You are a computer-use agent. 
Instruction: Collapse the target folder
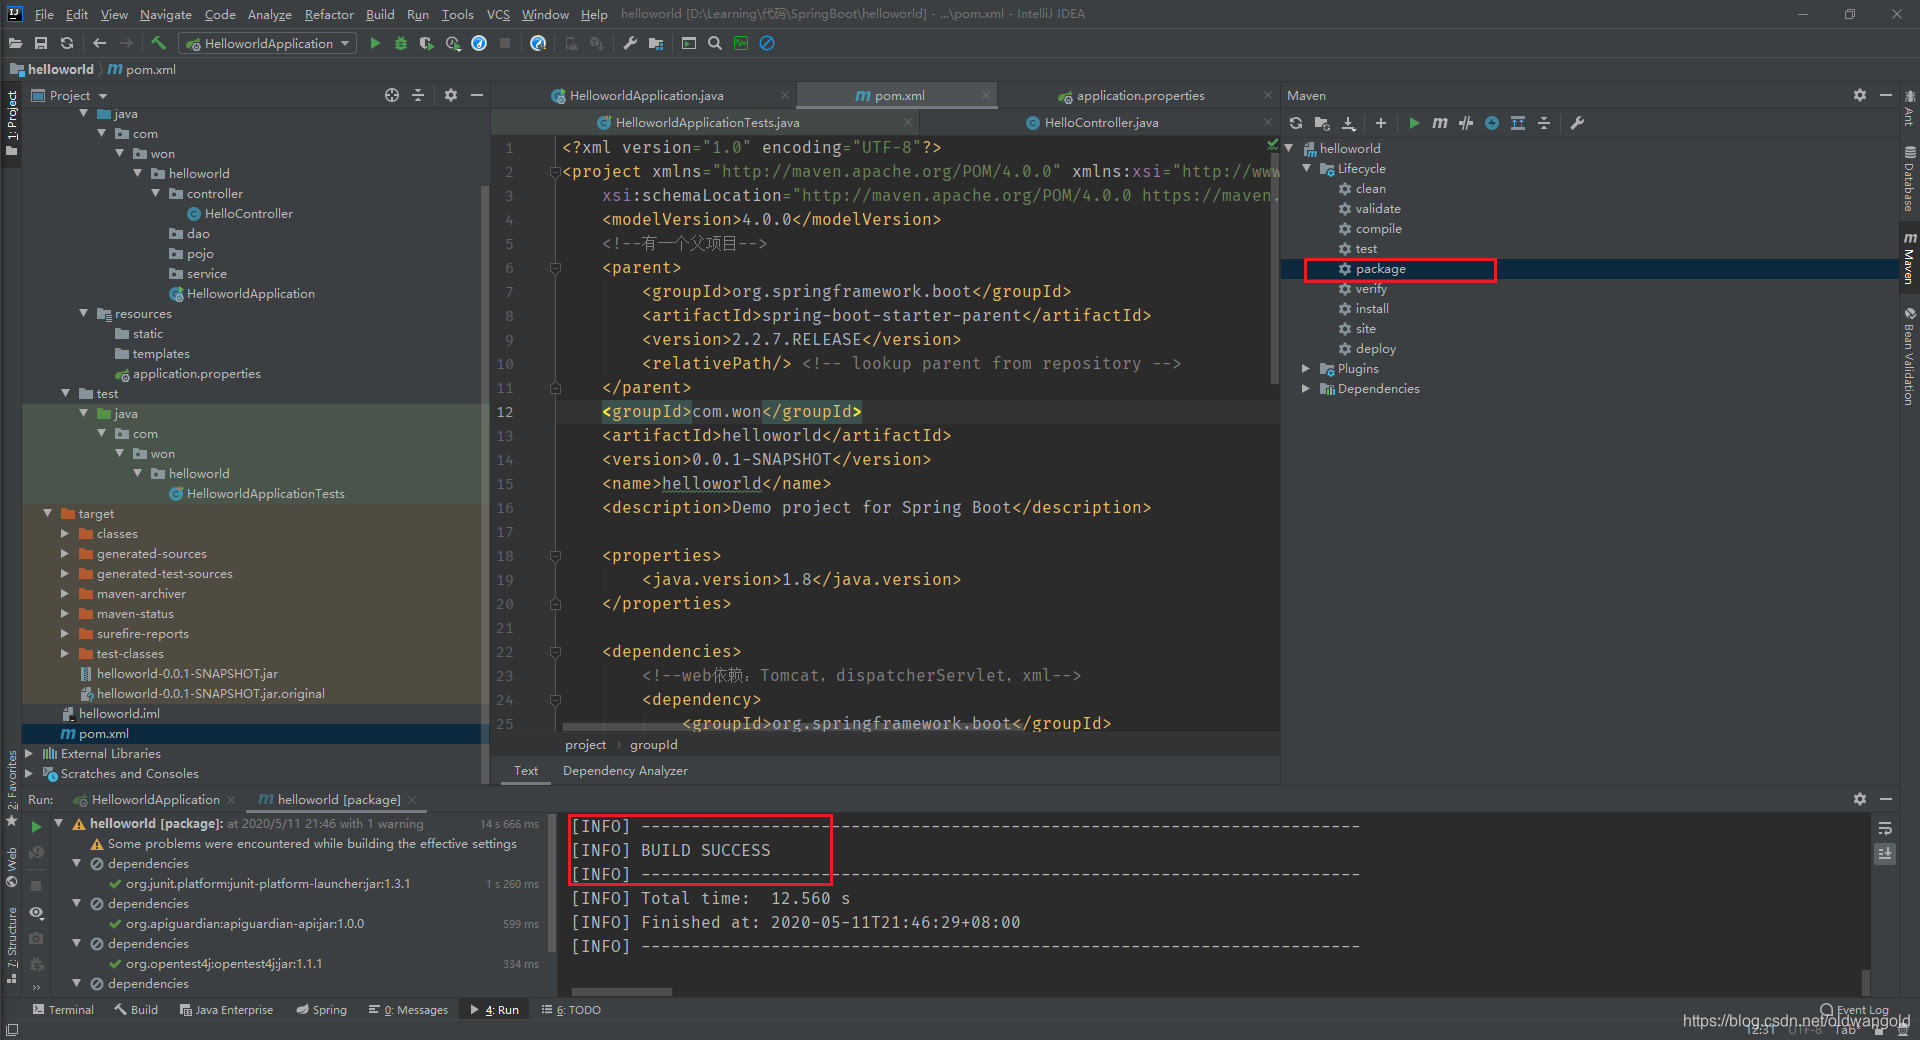click(48, 513)
